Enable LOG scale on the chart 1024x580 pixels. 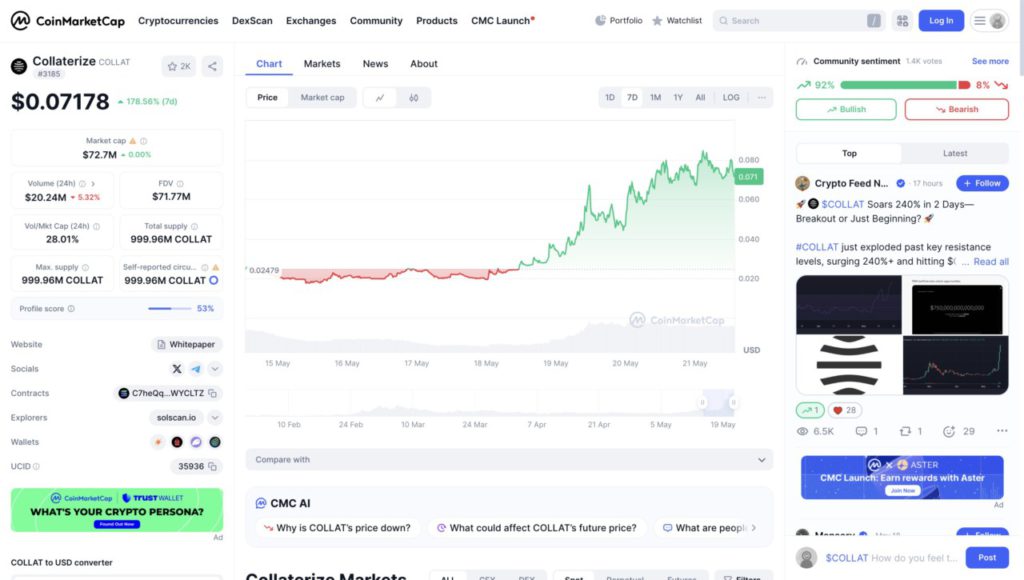click(x=731, y=98)
